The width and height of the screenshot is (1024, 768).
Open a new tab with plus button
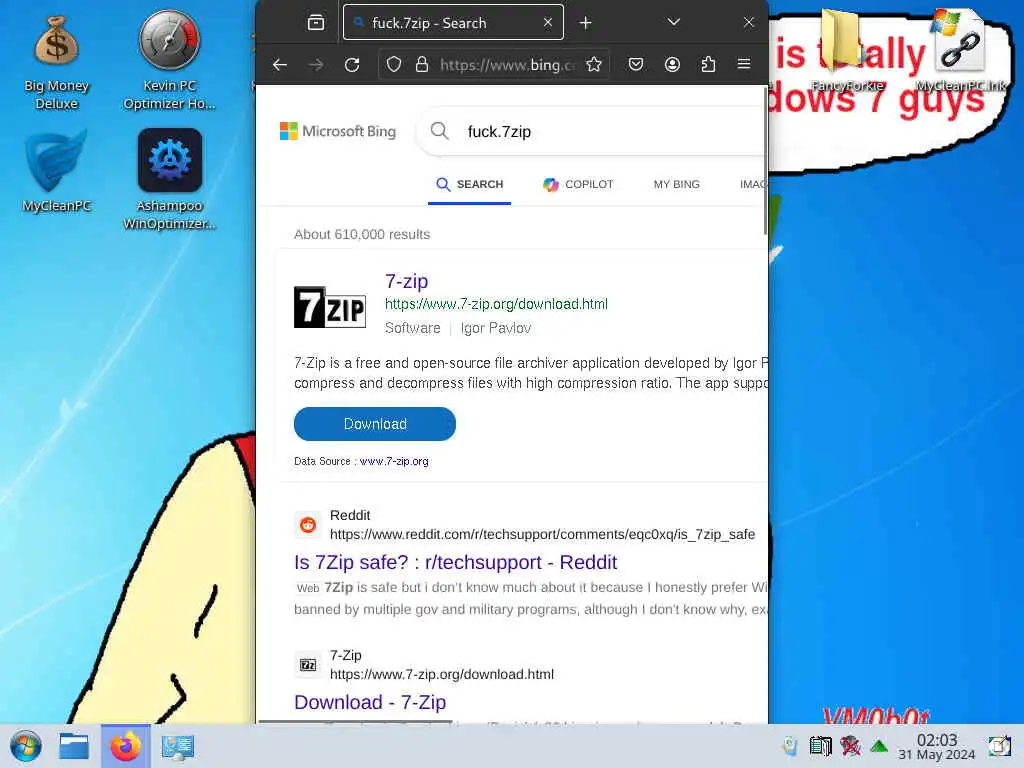pos(585,23)
